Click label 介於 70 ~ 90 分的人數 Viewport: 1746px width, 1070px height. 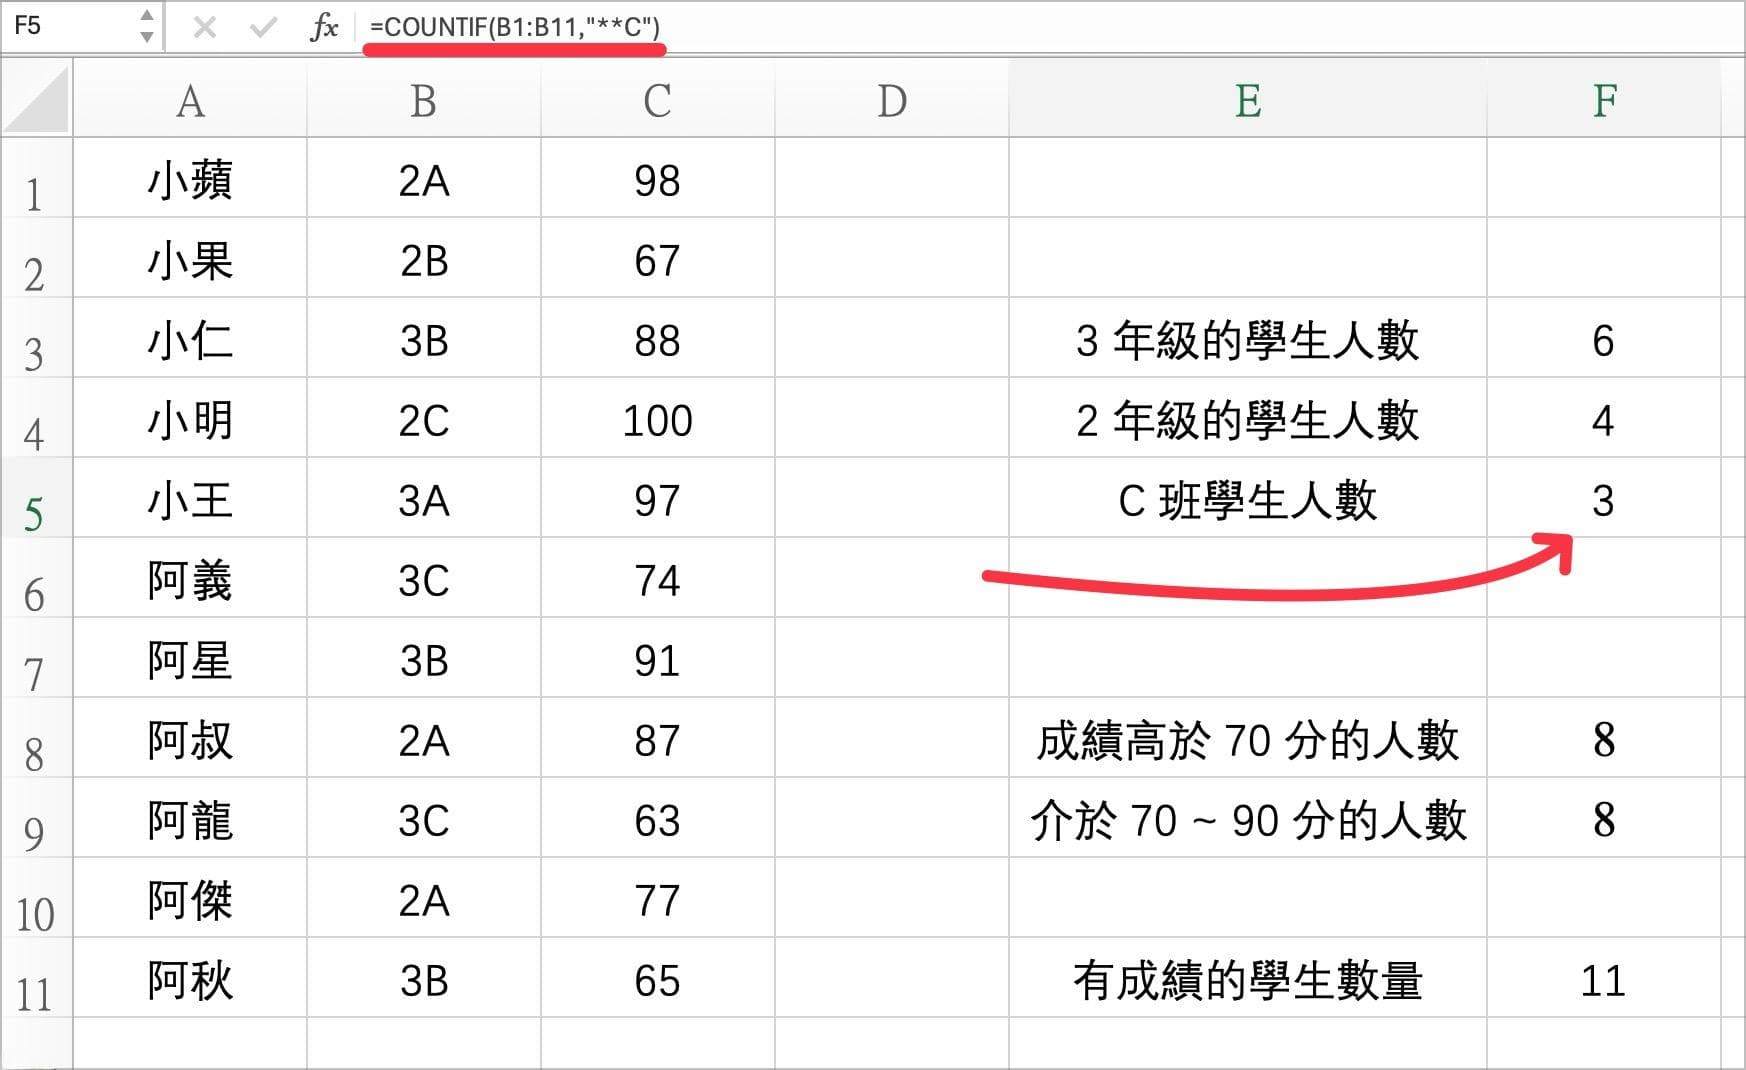(x=1248, y=819)
